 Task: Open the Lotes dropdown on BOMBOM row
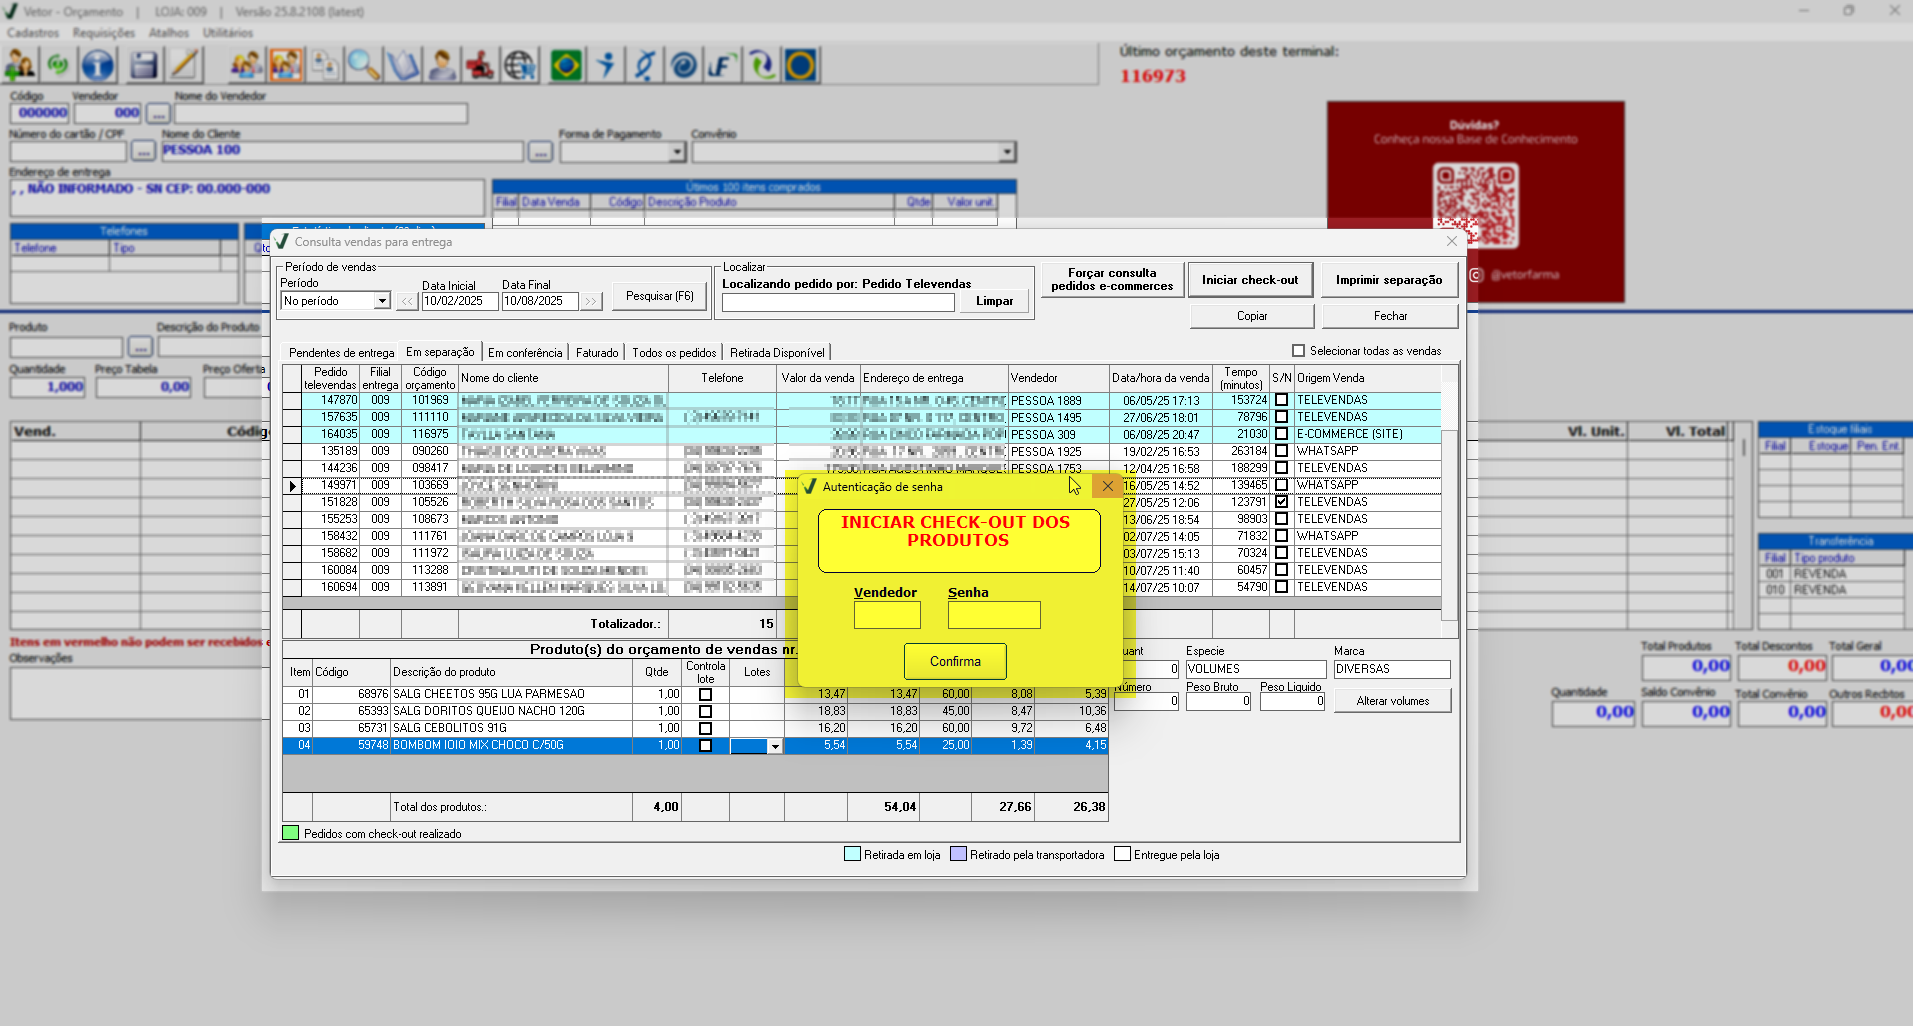[774, 746]
